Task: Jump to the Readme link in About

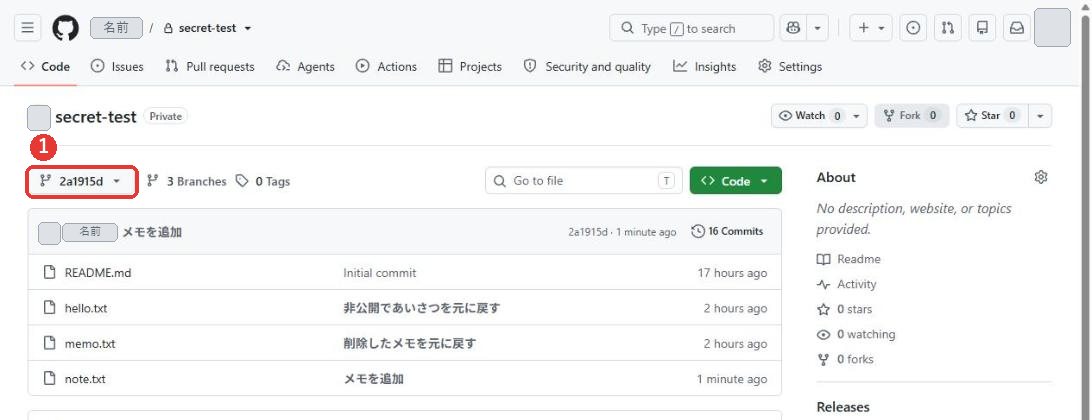Action: tap(848, 259)
